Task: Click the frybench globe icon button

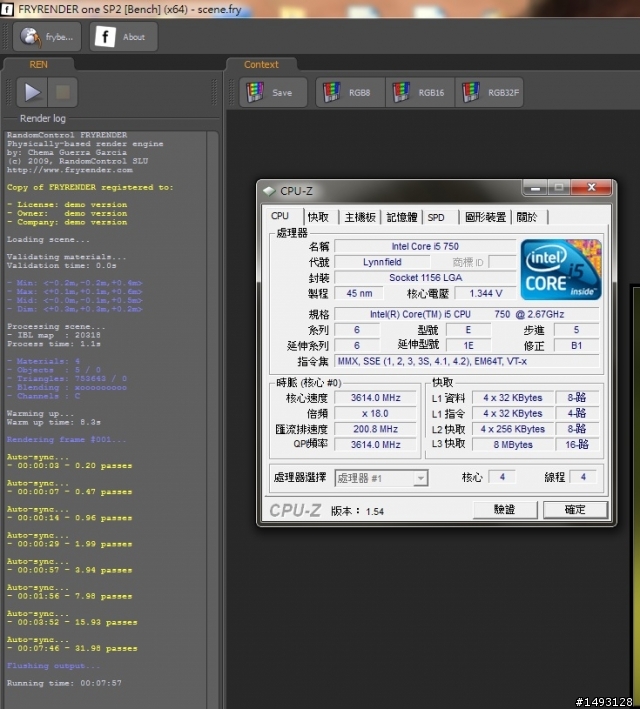Action: [x=47, y=37]
